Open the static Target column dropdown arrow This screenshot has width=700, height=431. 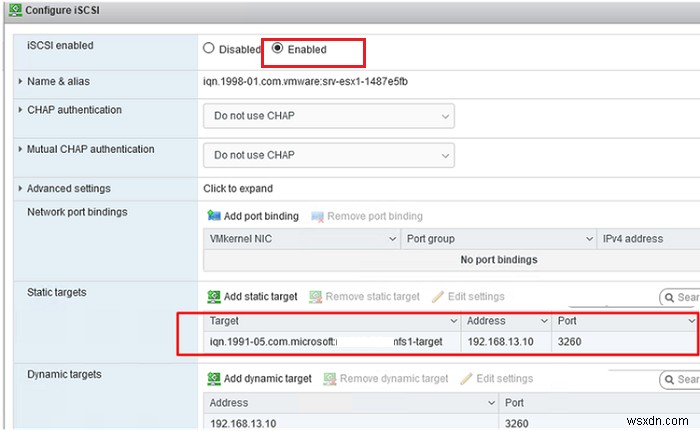tap(454, 321)
